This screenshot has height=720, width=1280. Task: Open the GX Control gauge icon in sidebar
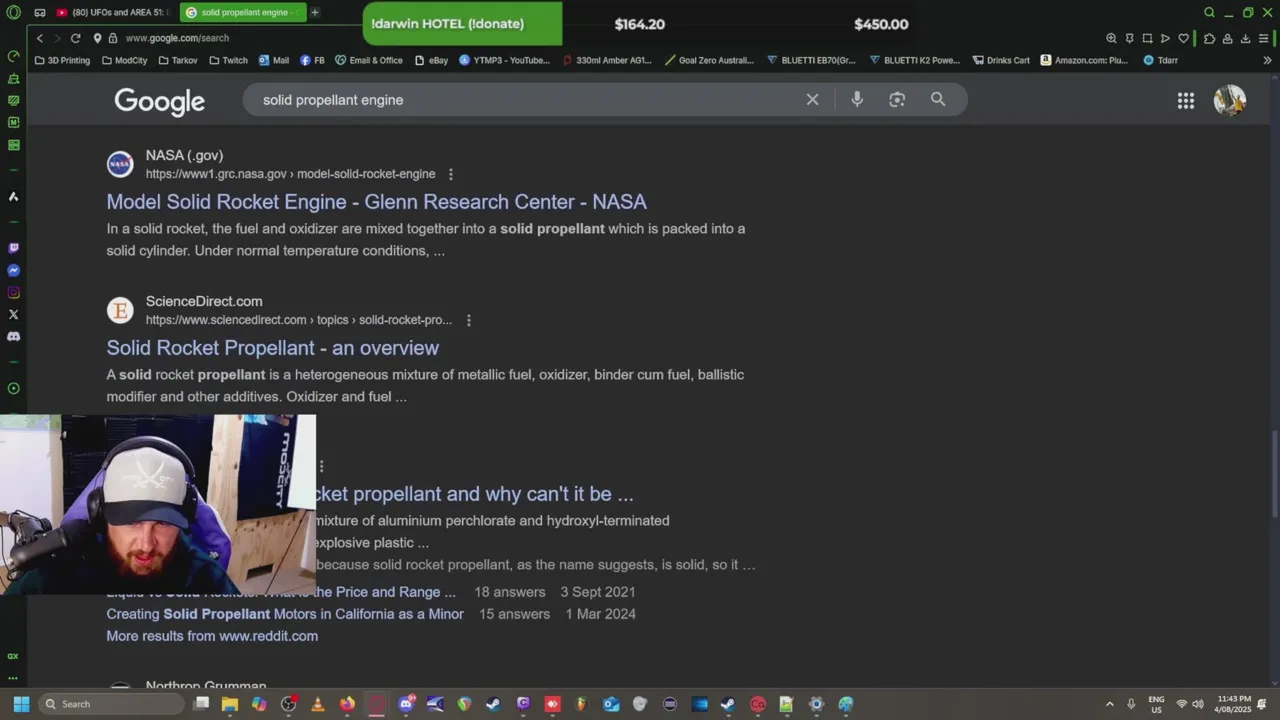point(13,56)
